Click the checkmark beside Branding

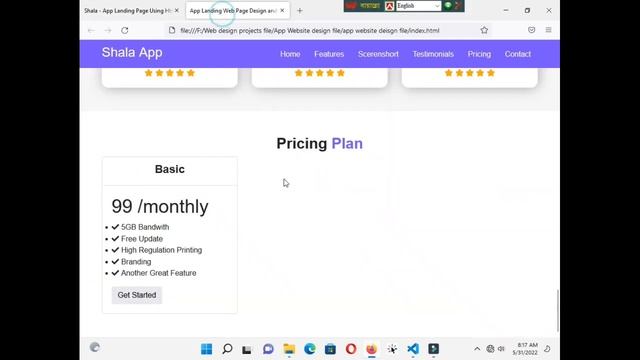(x=115, y=262)
